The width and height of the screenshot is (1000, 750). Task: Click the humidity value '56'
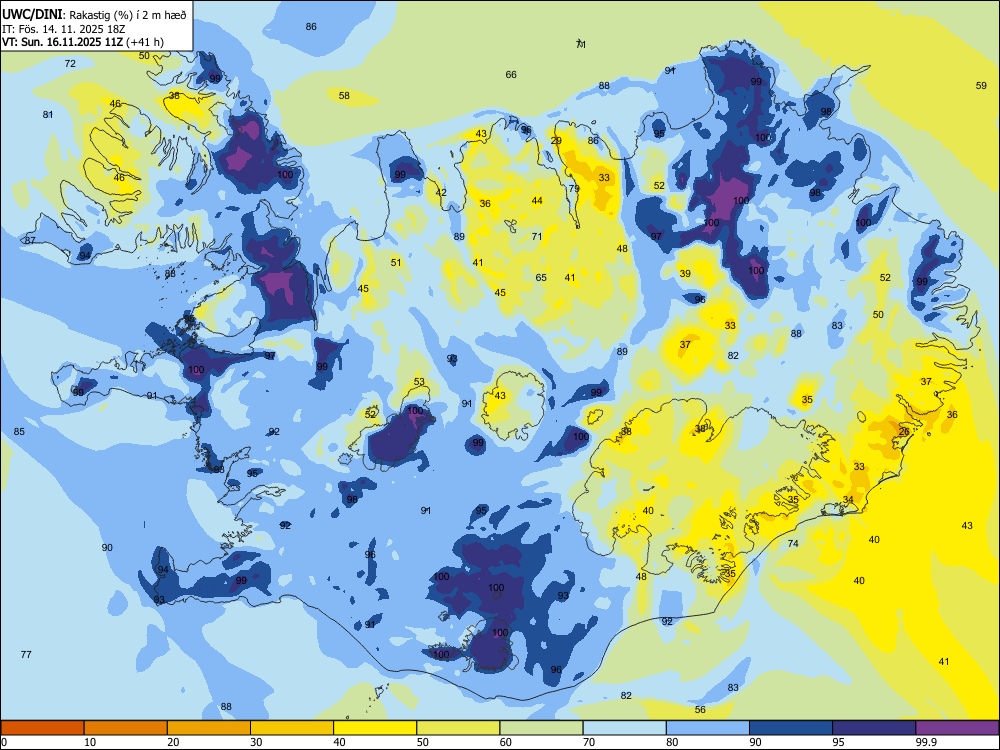[x=700, y=709]
